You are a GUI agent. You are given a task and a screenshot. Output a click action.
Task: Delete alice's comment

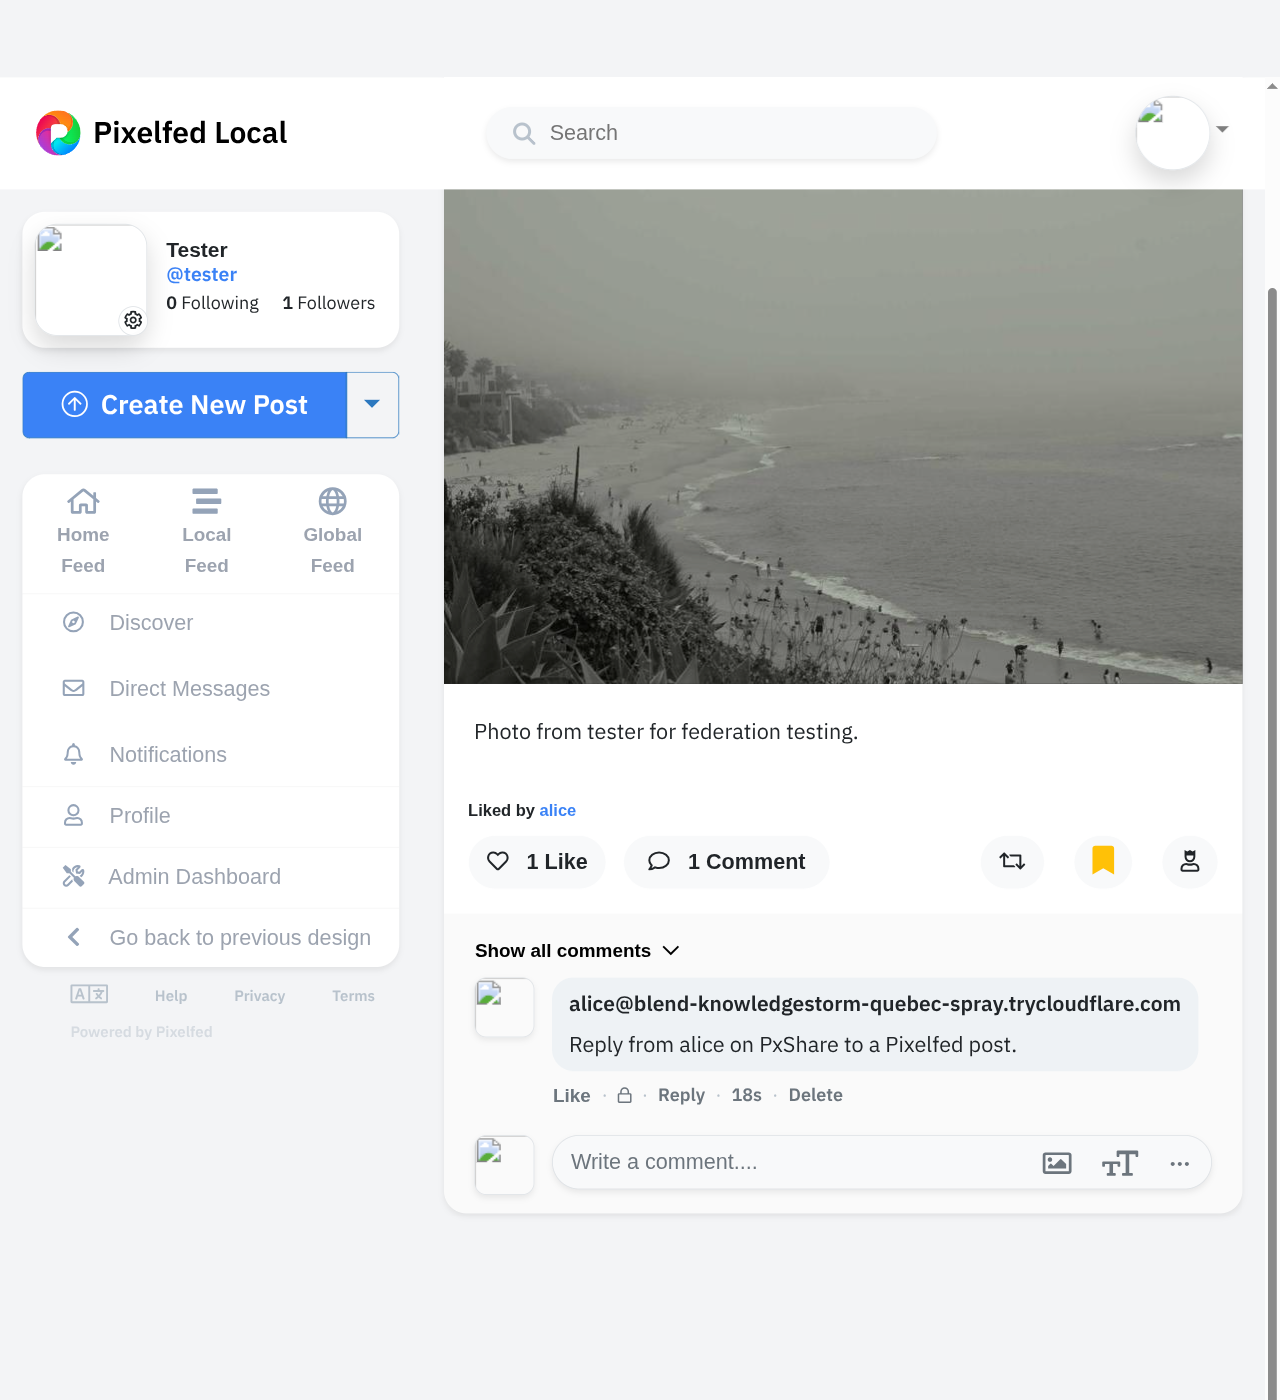(x=815, y=1095)
